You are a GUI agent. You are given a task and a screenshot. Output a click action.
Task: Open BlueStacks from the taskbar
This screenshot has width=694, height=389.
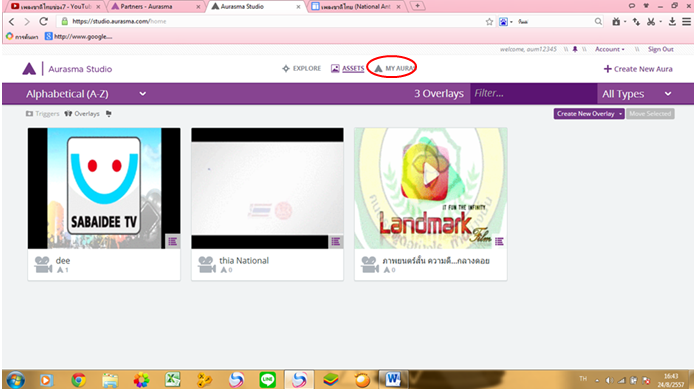pyautogui.click(x=331, y=380)
